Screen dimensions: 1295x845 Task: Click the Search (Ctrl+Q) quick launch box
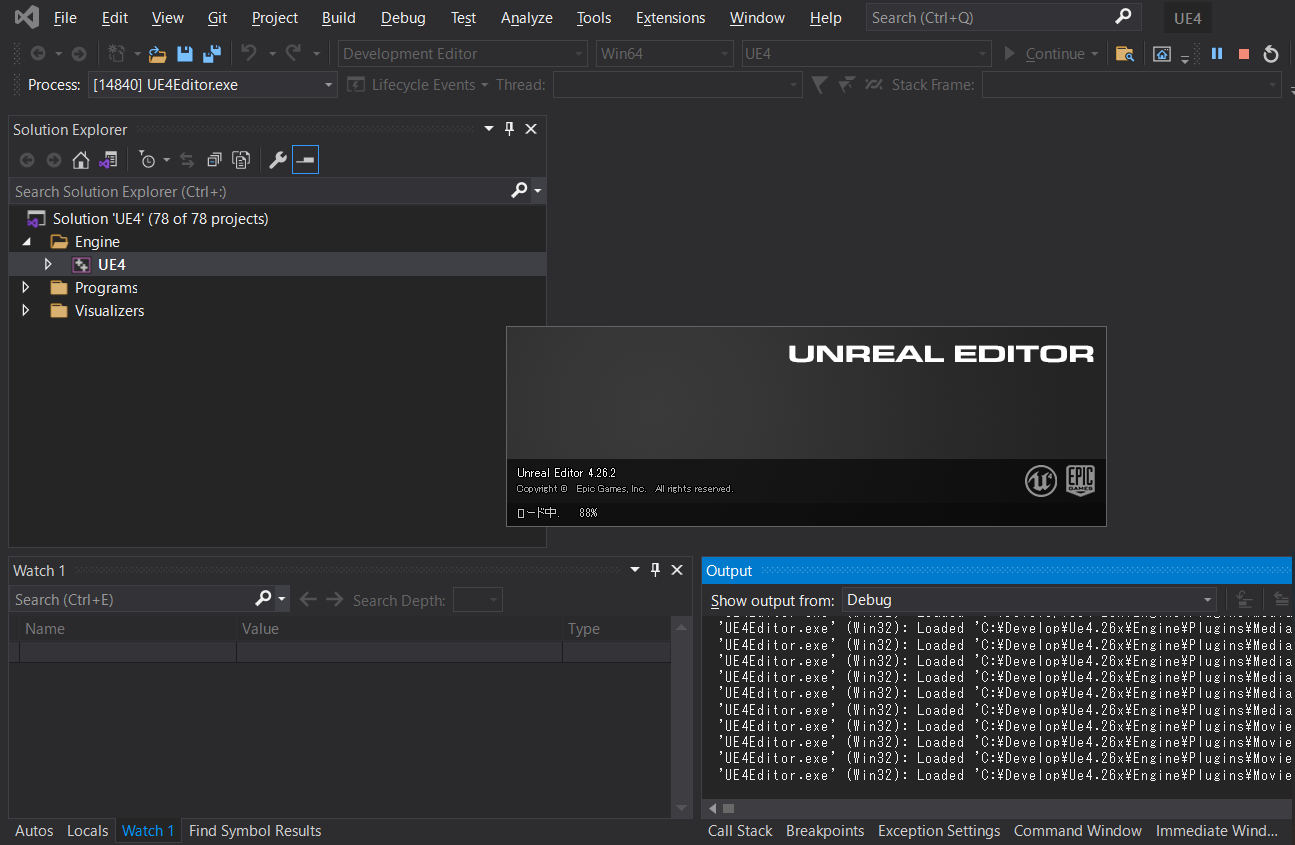coord(1002,18)
